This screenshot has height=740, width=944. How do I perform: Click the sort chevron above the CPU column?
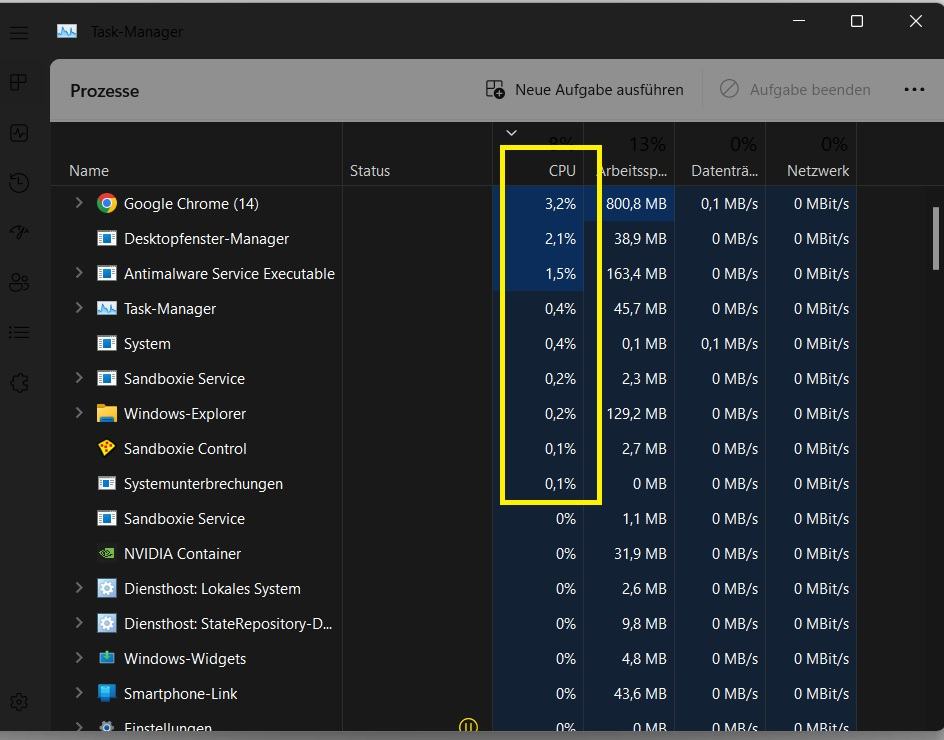pos(511,132)
